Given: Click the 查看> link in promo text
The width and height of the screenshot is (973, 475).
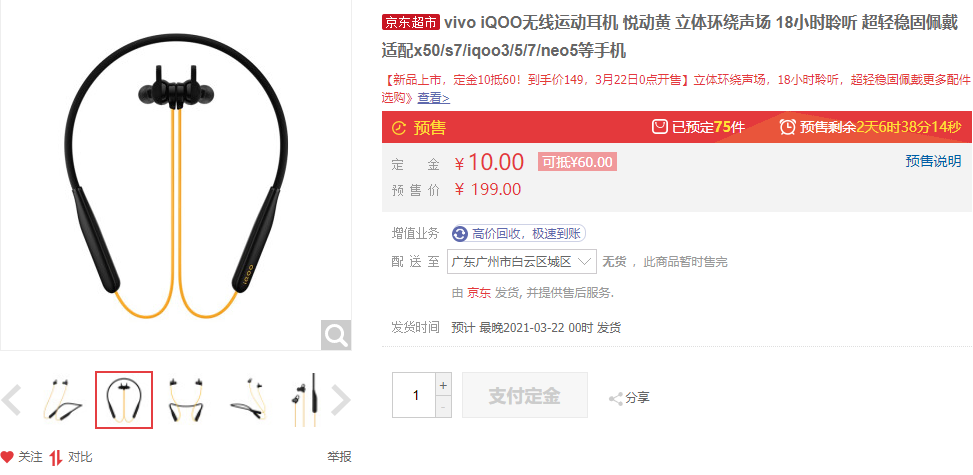Looking at the screenshot, I should pos(433,97).
